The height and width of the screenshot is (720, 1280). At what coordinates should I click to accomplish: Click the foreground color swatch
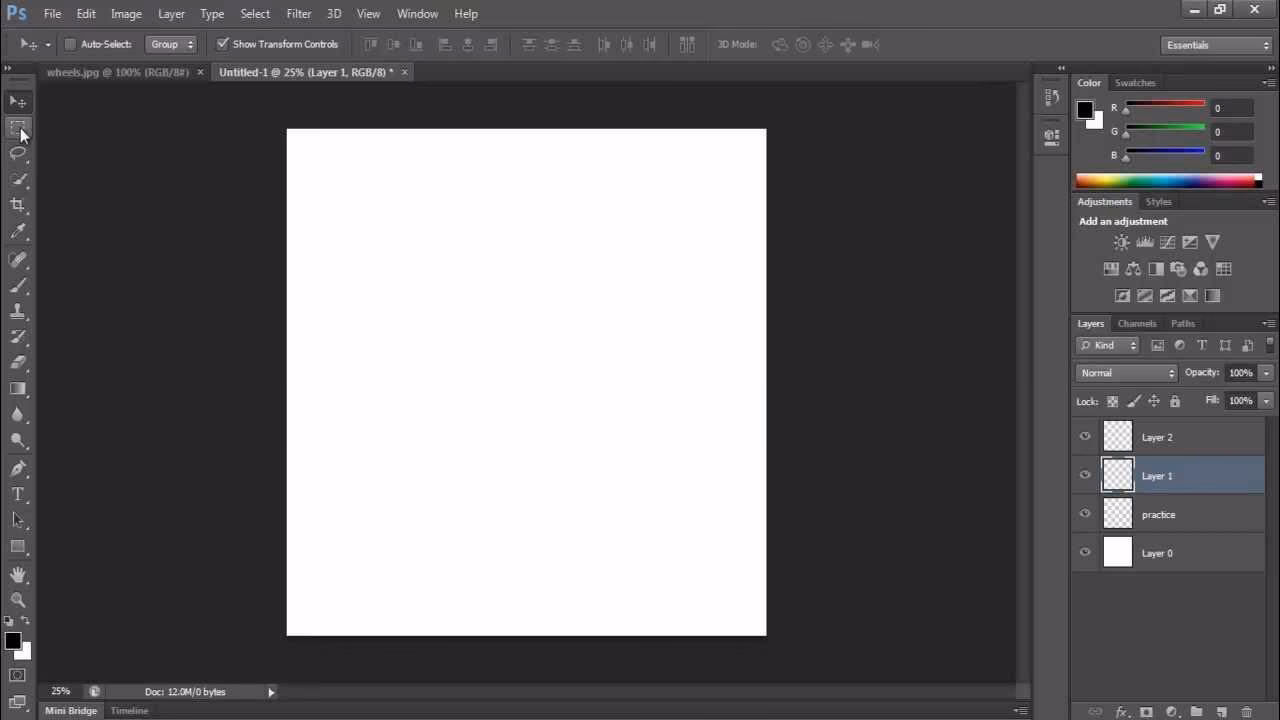coord(13,641)
